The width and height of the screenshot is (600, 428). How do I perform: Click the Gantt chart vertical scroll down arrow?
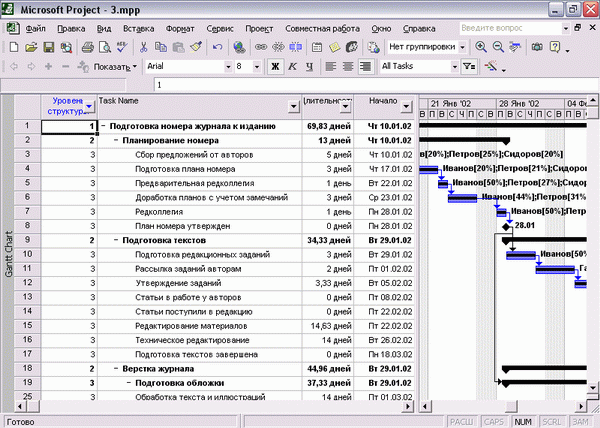pyautogui.click(x=593, y=387)
